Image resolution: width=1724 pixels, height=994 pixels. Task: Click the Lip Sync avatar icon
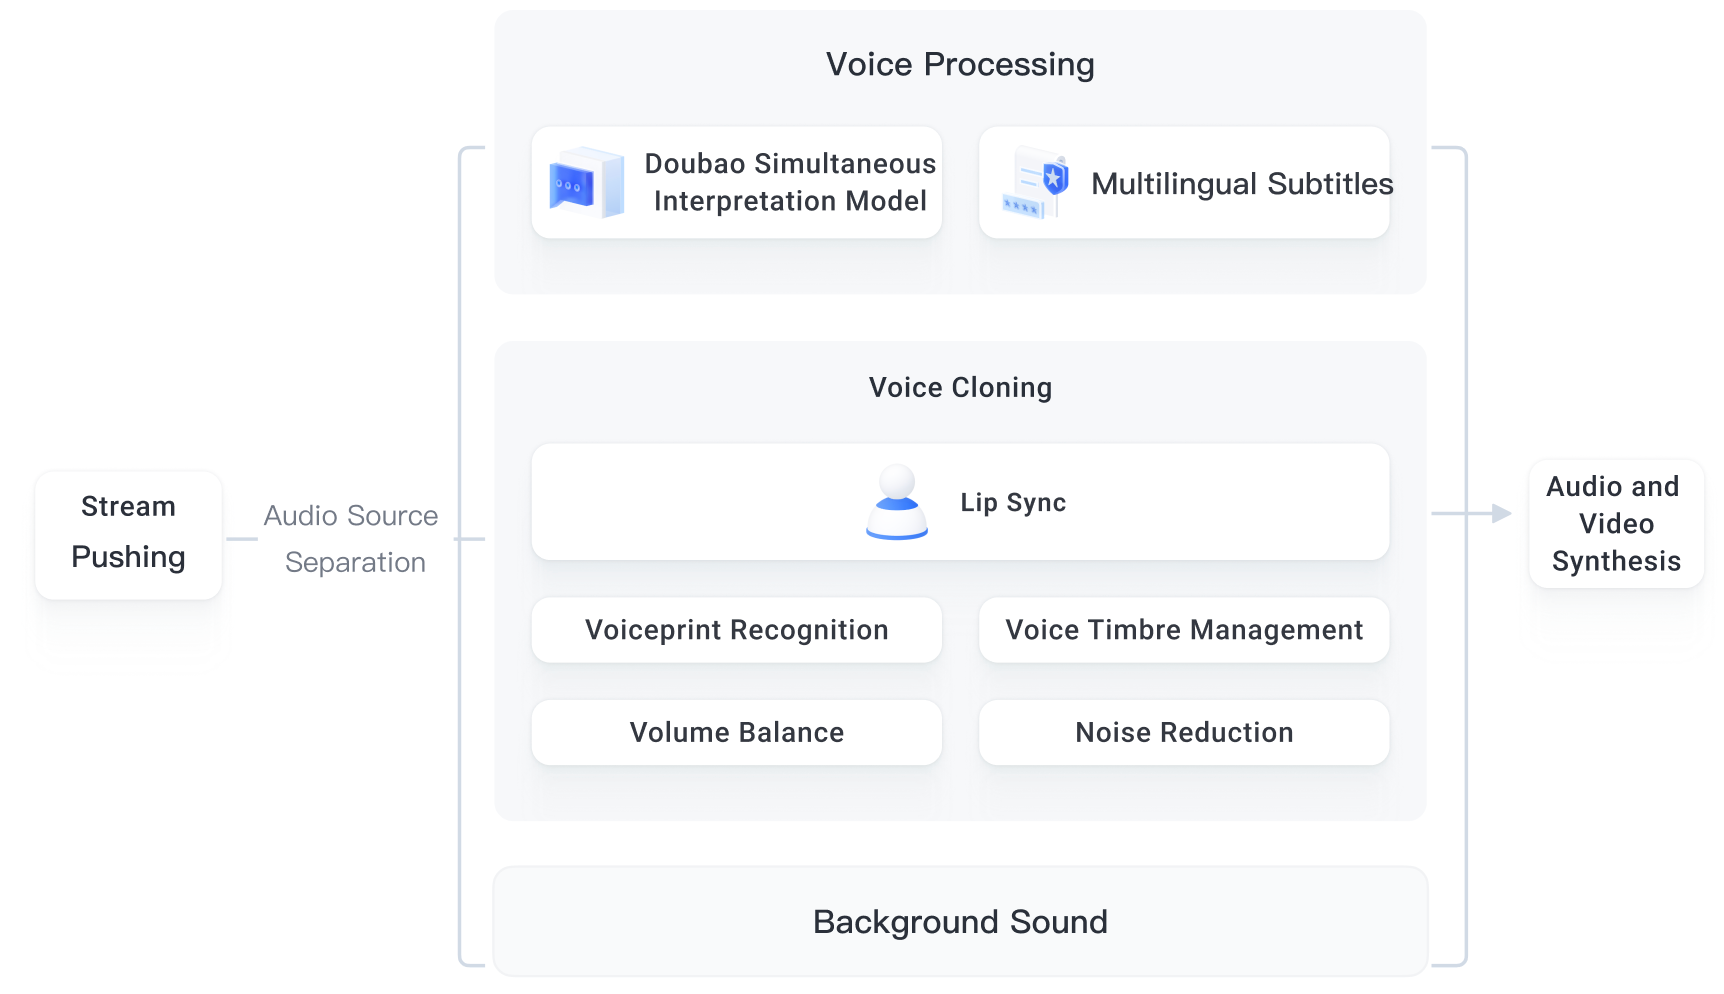coord(897,502)
